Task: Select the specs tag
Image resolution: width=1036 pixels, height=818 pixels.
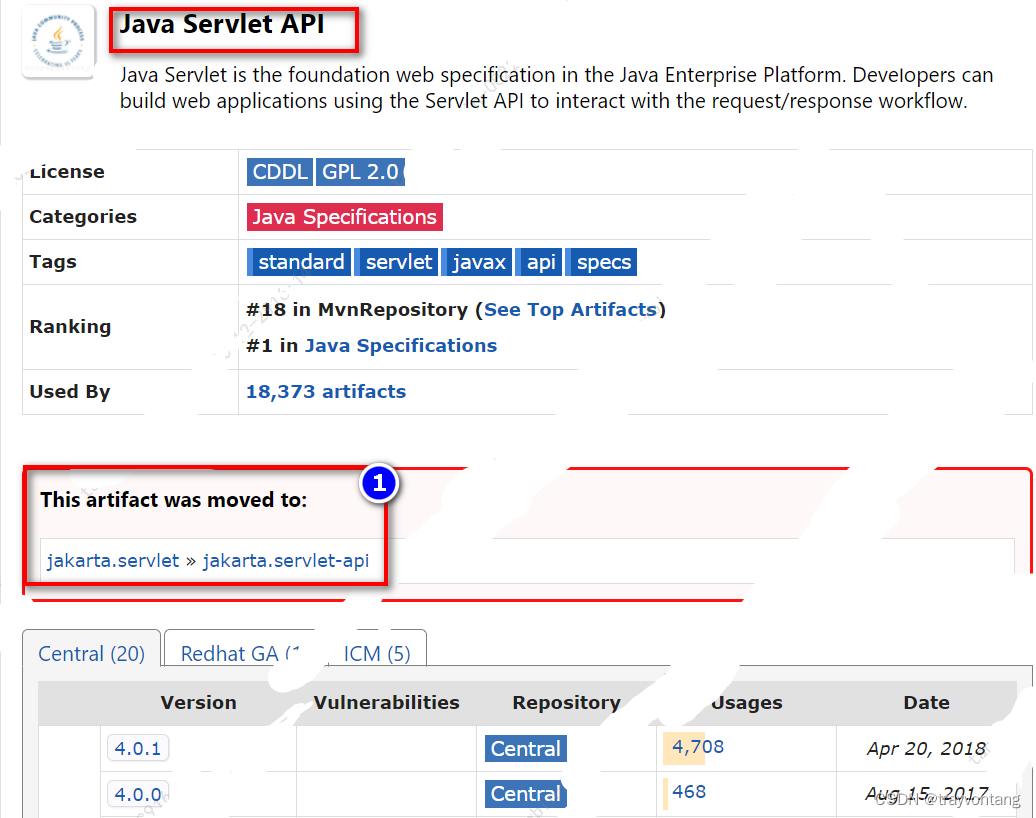Action: 602,262
